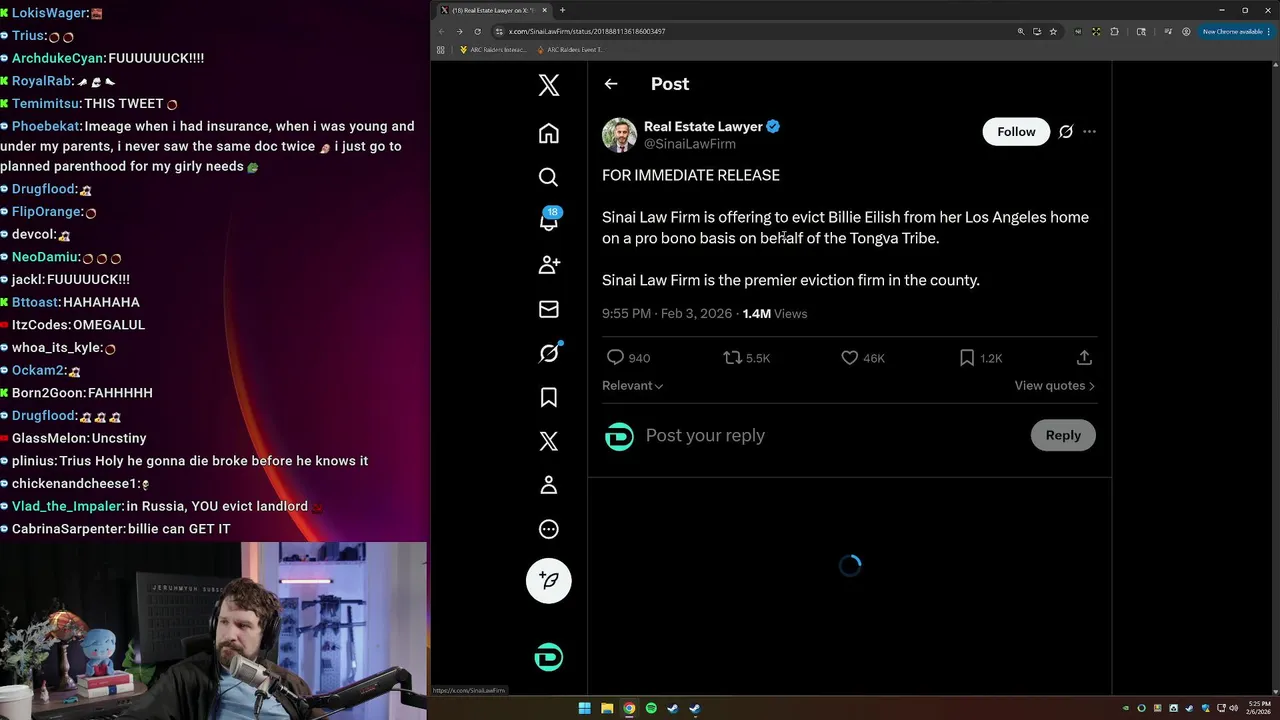The width and height of the screenshot is (1280, 720).
Task: Click username ArchdukeCyan in chat
Action: click(x=58, y=59)
